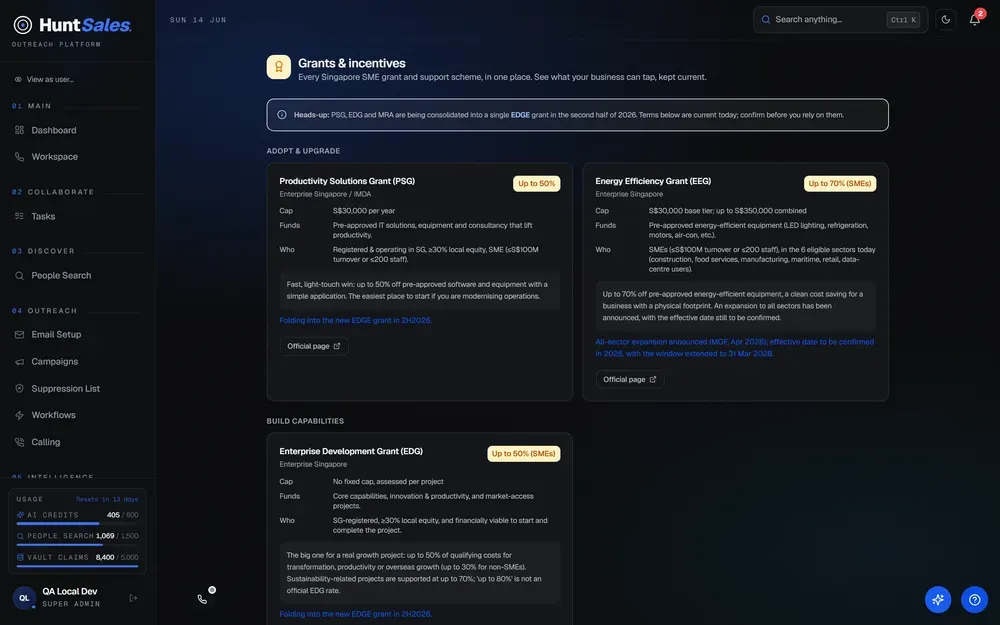Toggle View as user mode

[x=44, y=80]
